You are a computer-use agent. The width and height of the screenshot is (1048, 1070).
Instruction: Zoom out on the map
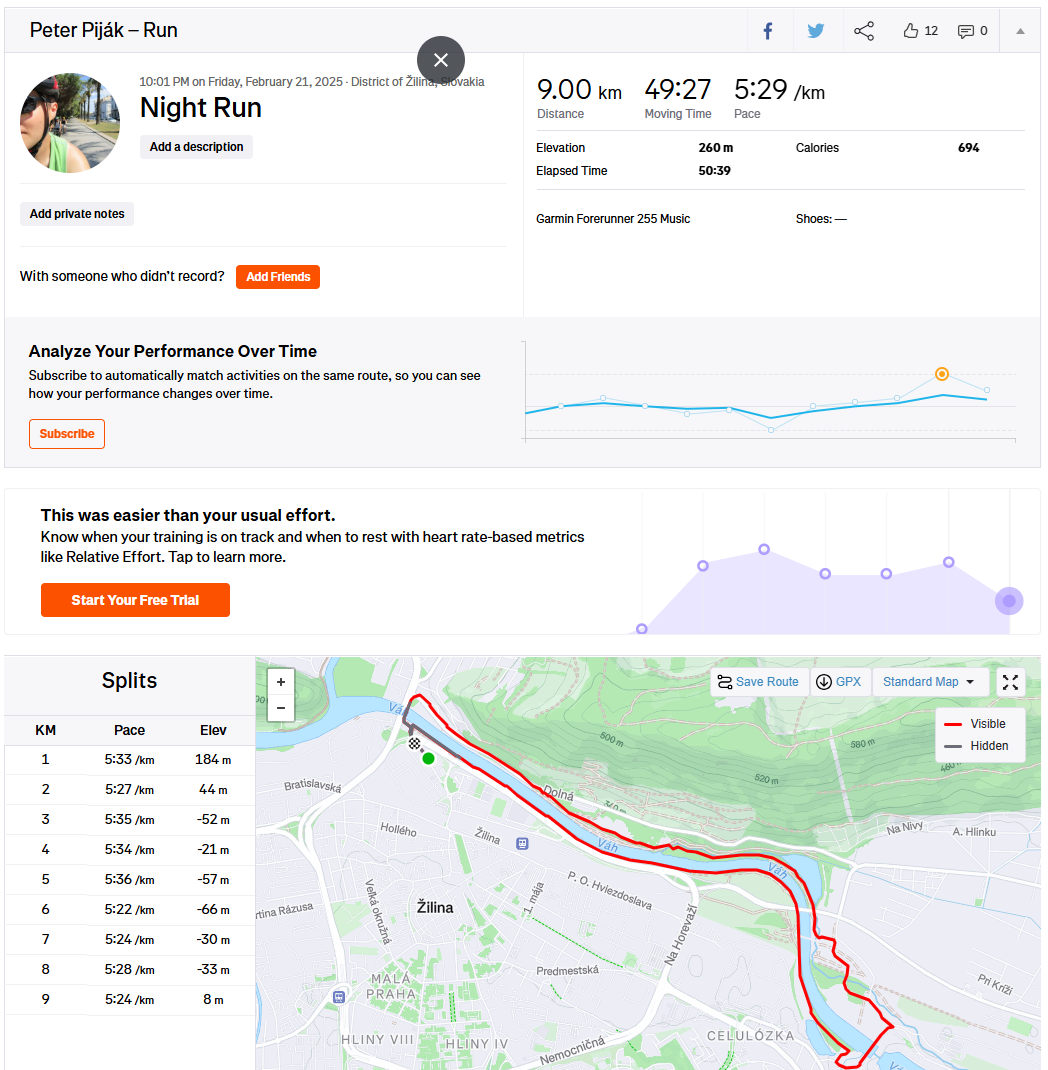pos(280,708)
